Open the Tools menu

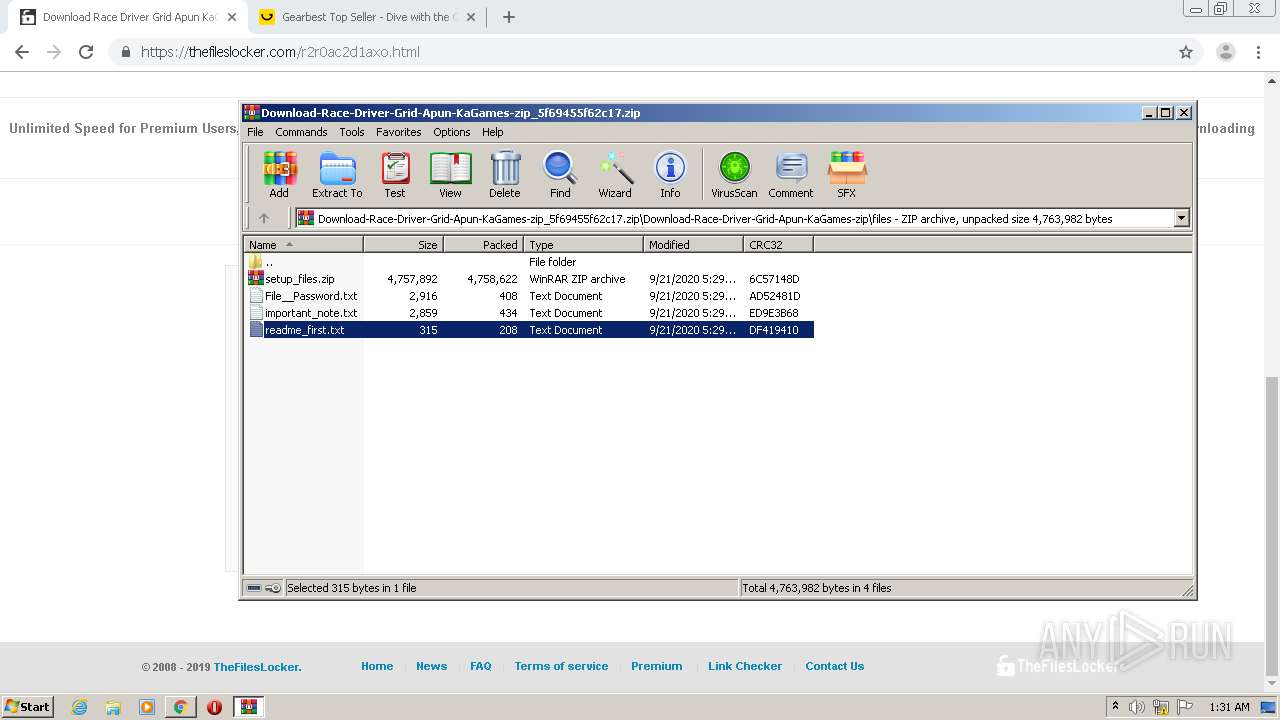352,132
